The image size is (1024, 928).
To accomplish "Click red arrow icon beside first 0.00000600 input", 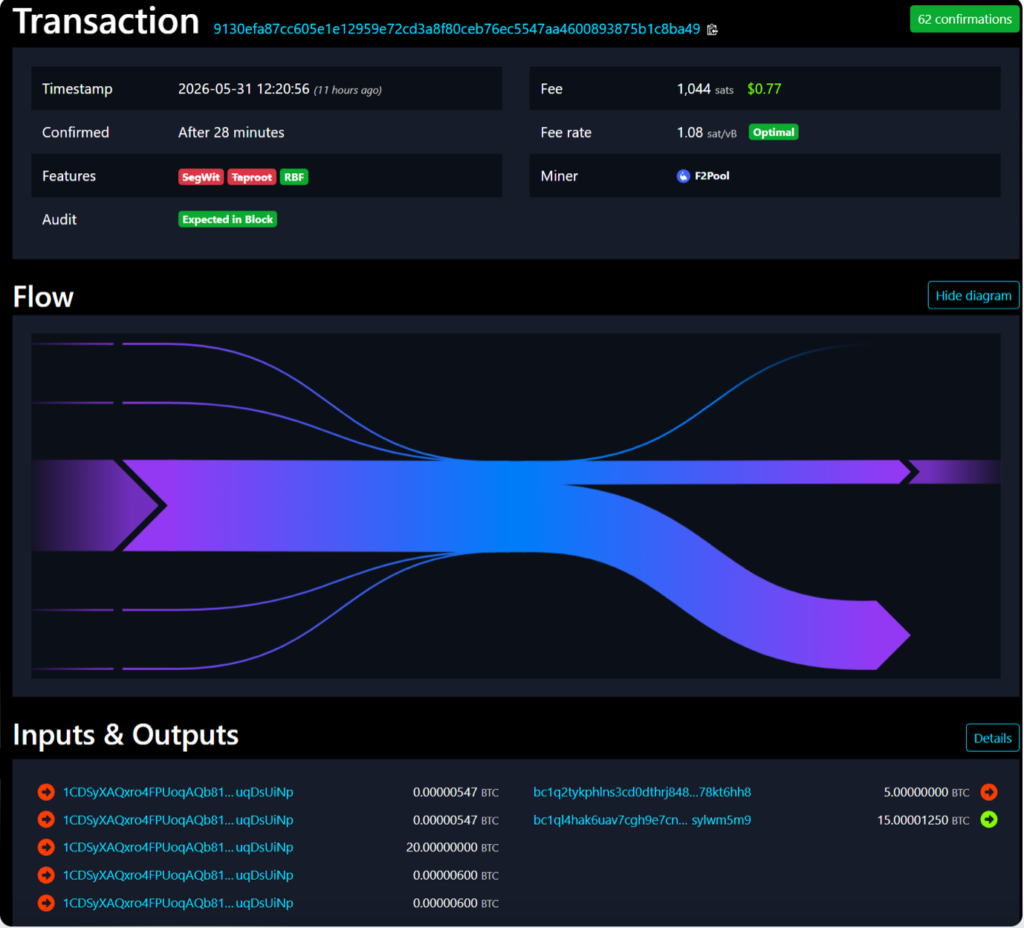I will 46,875.
